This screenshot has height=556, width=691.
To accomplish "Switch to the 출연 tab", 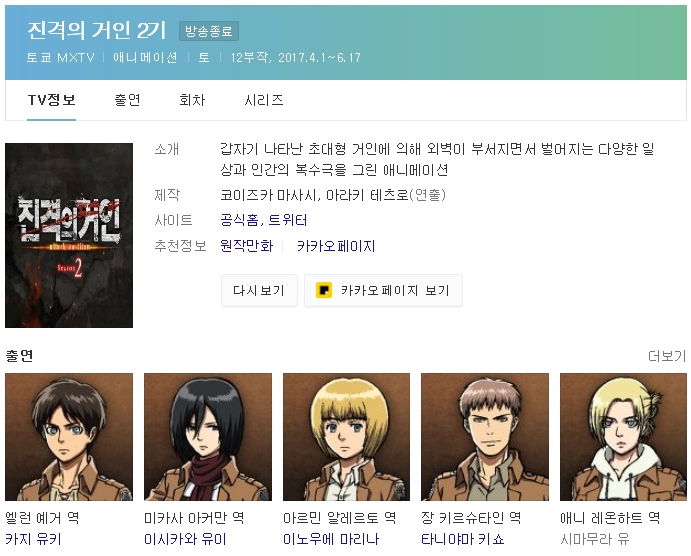I will point(127,100).
